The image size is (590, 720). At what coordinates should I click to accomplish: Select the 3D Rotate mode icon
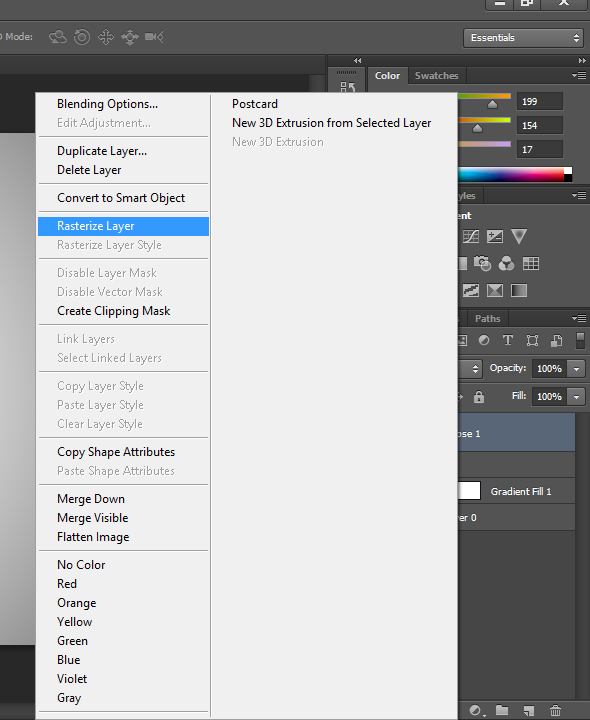(57, 37)
